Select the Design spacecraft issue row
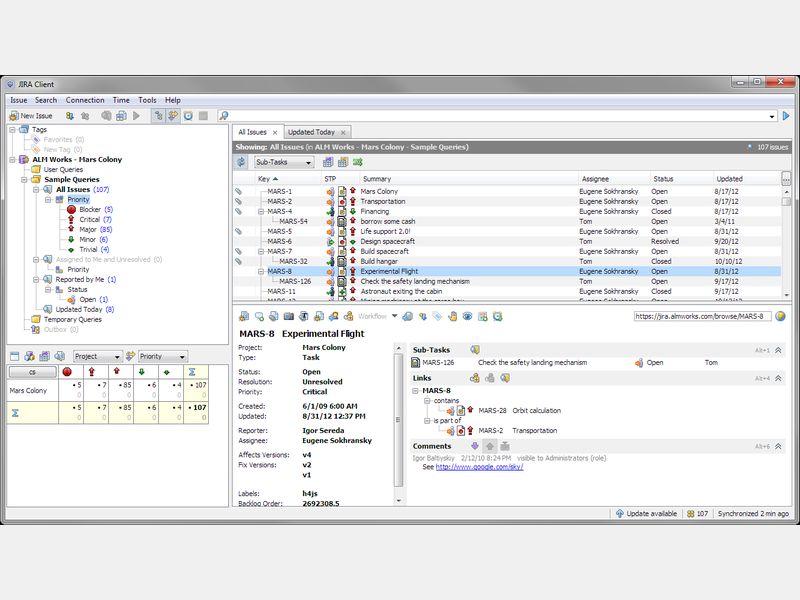Viewport: 800px width, 600px height. coord(507,241)
